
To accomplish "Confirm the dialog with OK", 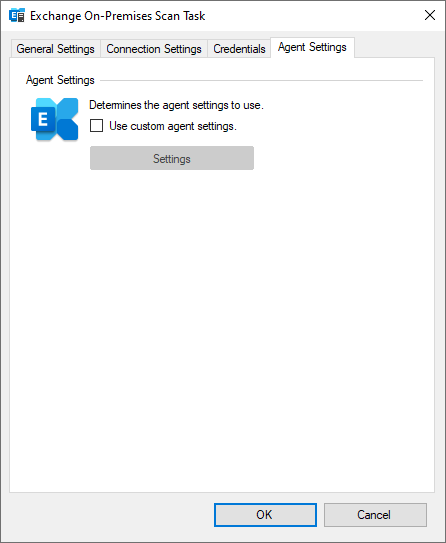I will (265, 515).
